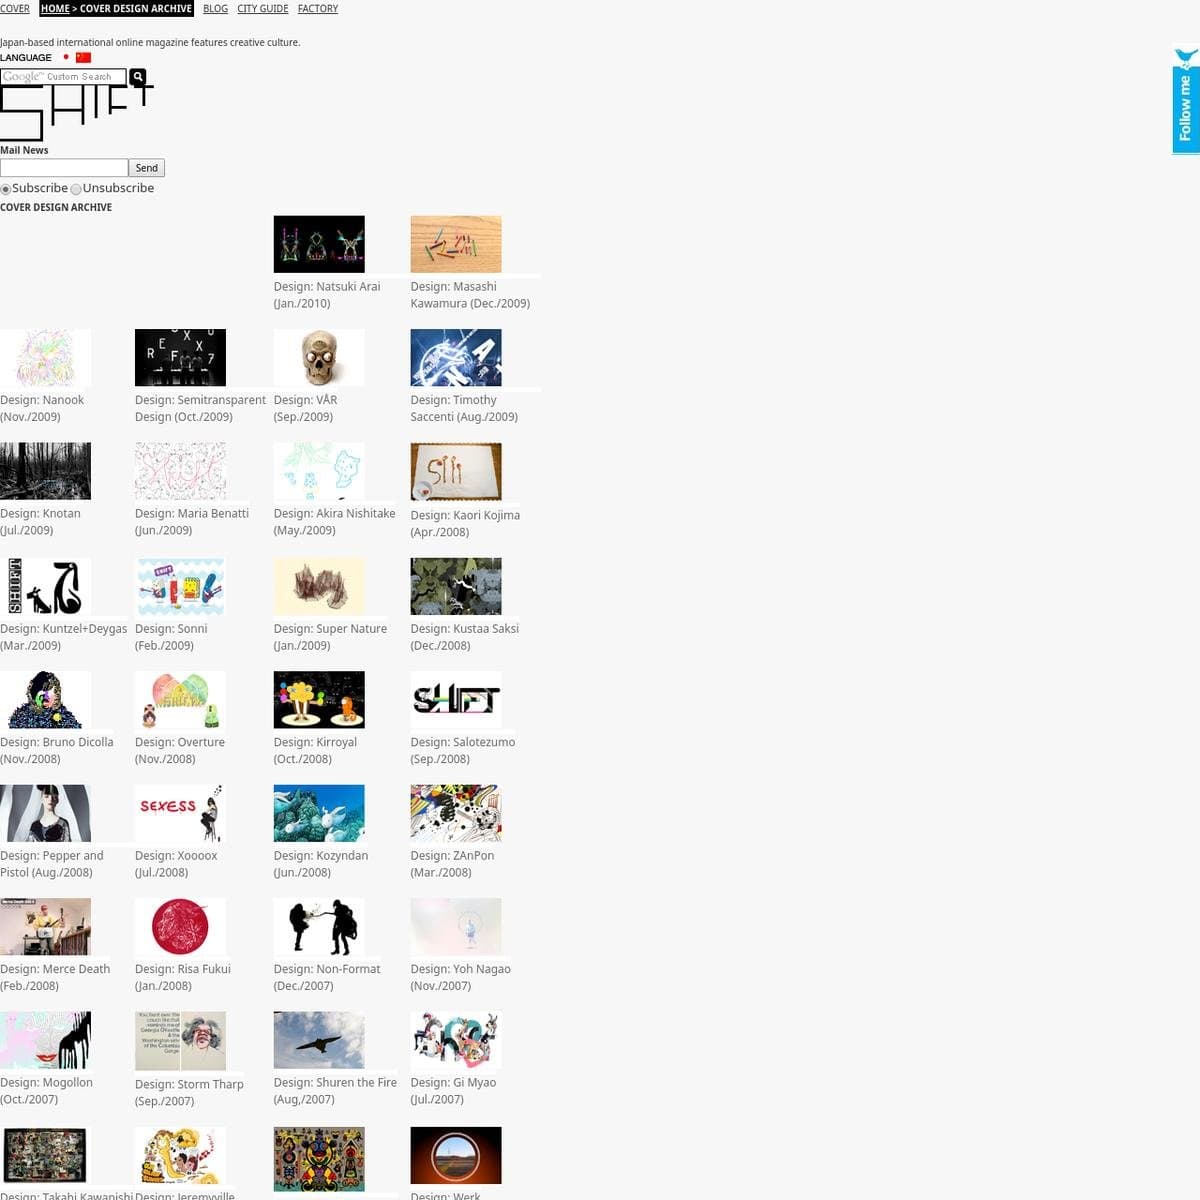Open the FACTORY section
Viewport: 1200px width, 1200px height.
(x=317, y=8)
